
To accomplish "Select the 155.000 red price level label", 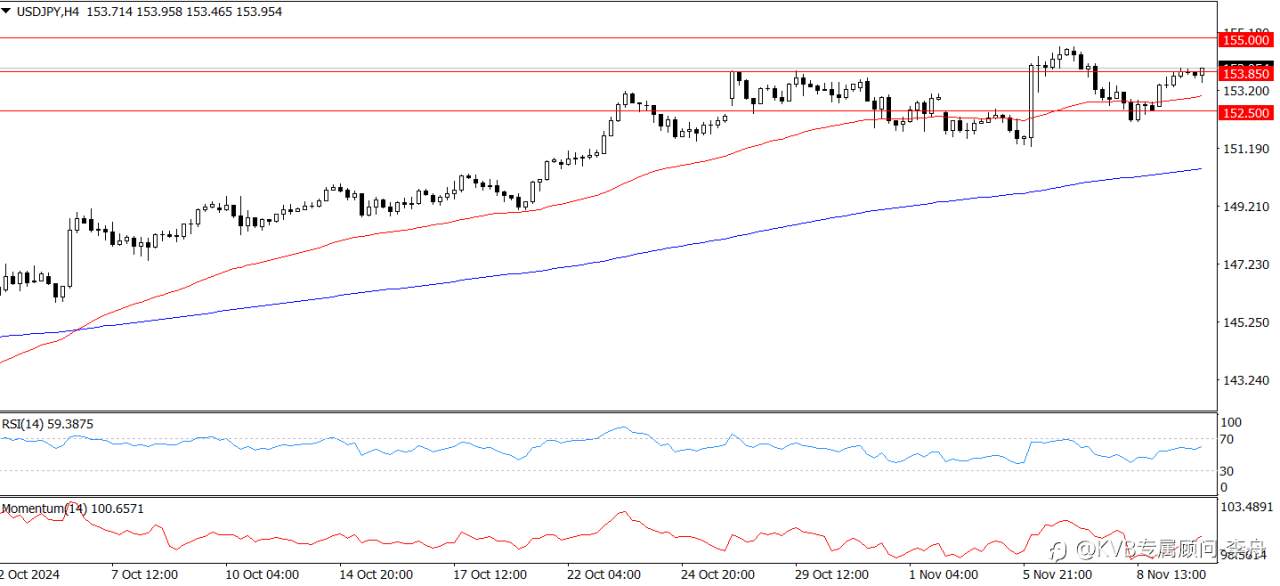I will tap(1246, 40).
